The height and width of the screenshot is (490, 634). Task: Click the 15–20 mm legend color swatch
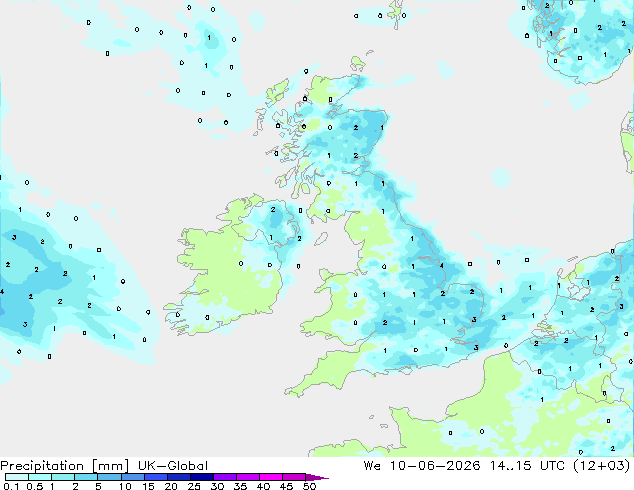[156, 477]
